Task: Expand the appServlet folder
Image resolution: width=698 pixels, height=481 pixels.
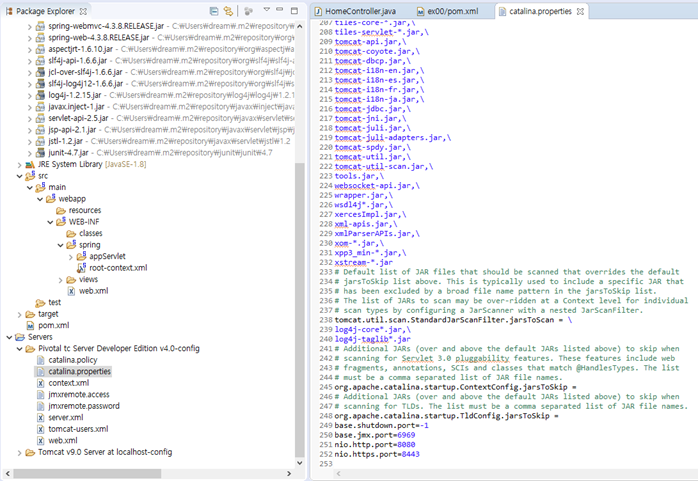Action: 70,257
